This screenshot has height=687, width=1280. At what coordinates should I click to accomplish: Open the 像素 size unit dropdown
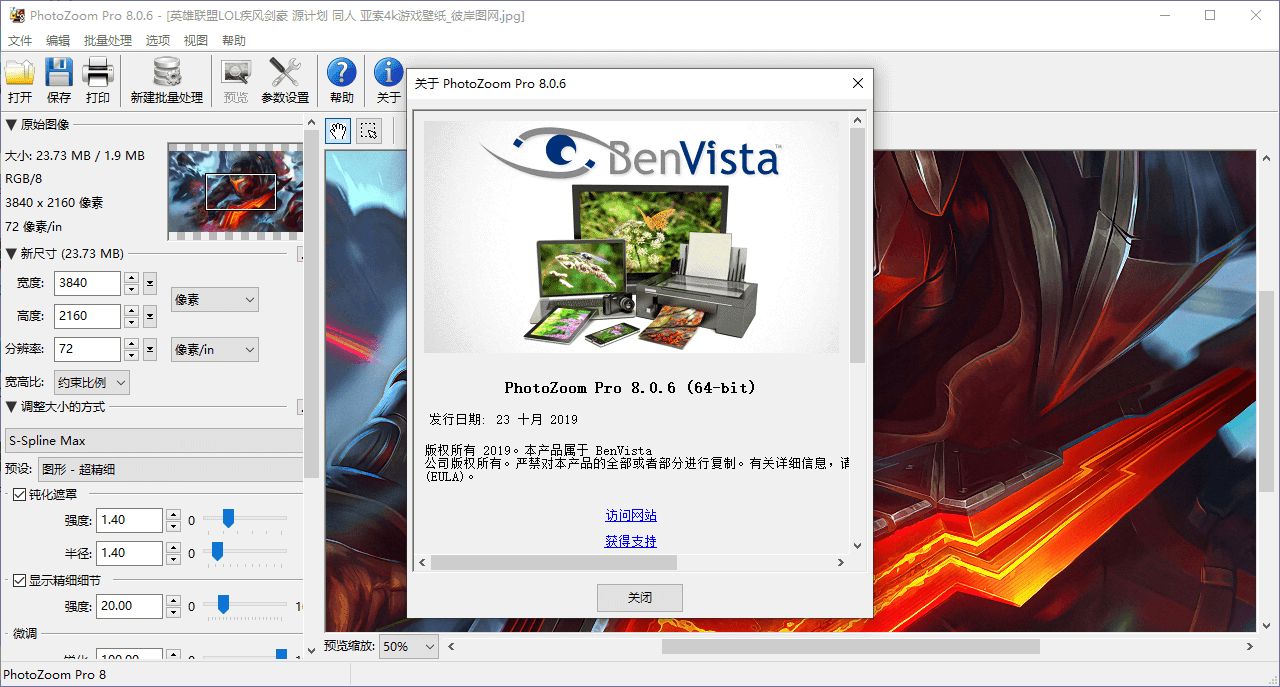pos(215,299)
